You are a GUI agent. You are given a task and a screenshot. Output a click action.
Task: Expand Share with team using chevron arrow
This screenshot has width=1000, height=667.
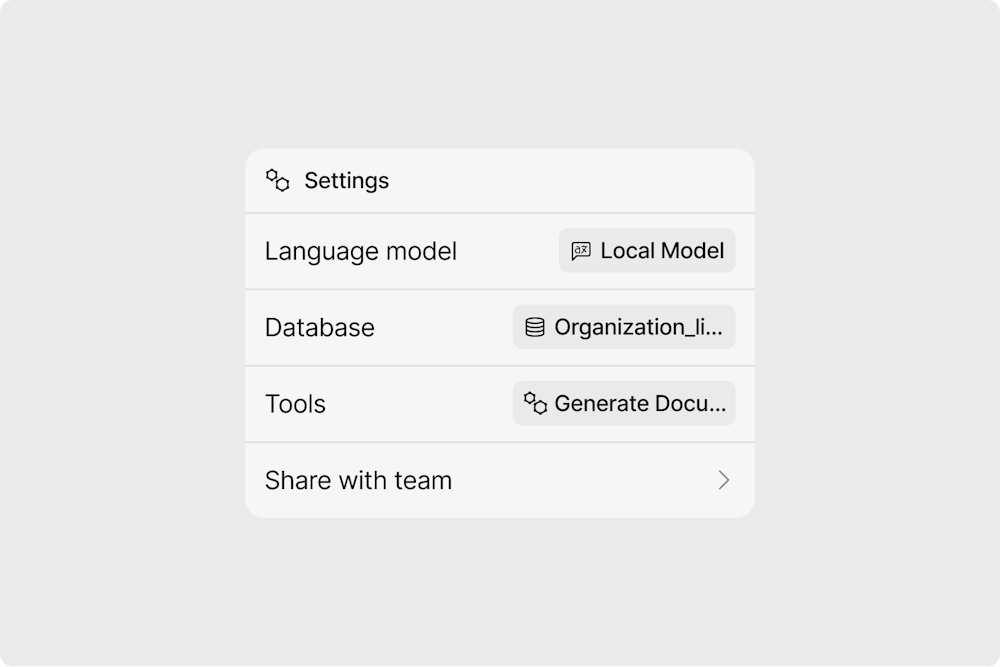tap(724, 480)
